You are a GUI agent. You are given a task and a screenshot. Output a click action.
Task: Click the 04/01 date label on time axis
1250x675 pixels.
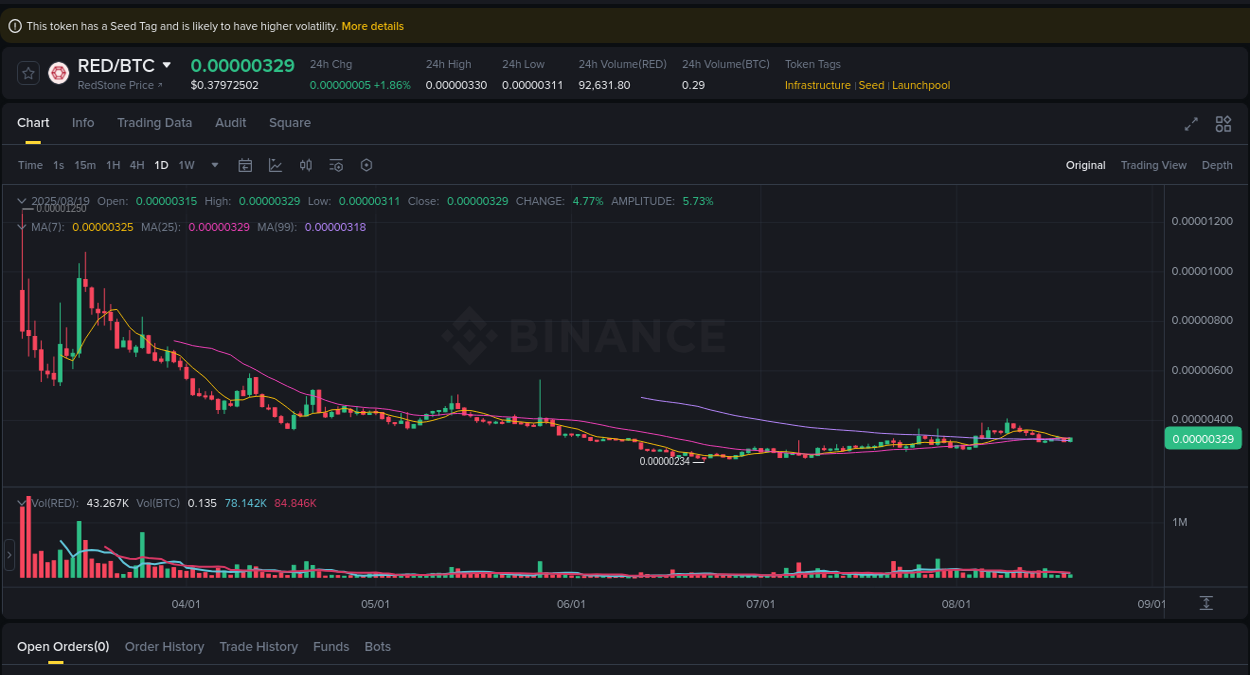coord(186,604)
